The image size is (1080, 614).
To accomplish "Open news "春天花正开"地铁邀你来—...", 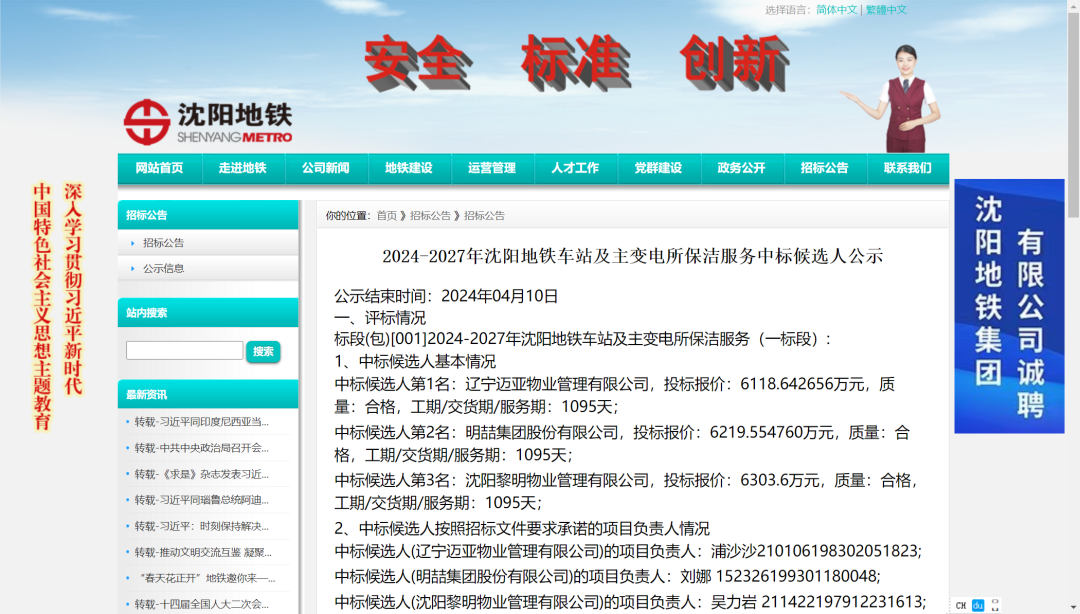I will pos(205,578).
